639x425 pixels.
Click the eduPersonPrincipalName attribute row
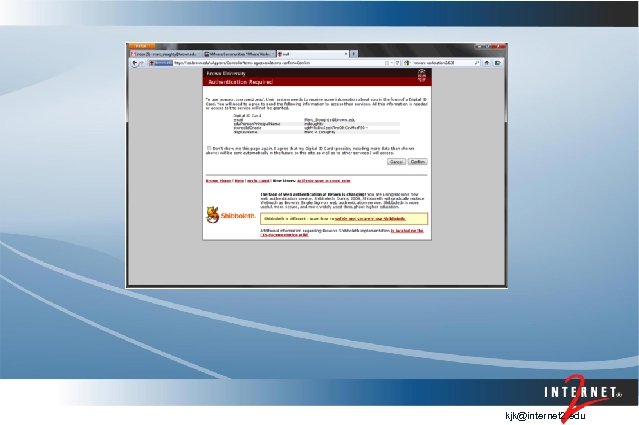click(x=316, y=124)
